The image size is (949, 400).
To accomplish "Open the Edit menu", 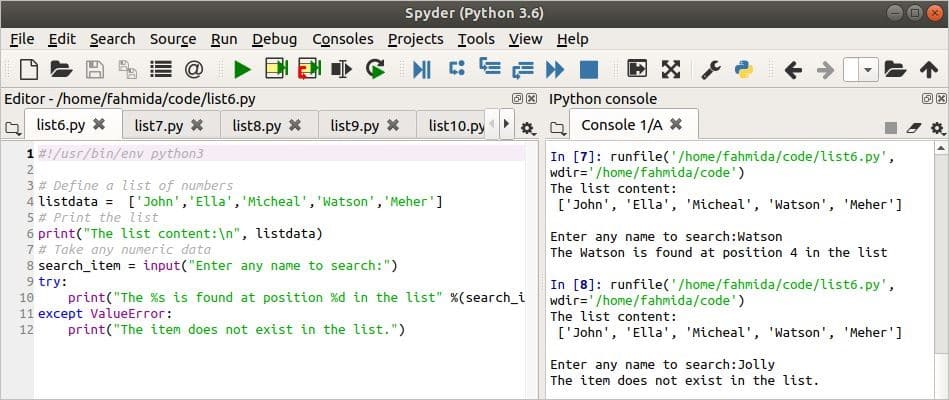I will coord(62,39).
